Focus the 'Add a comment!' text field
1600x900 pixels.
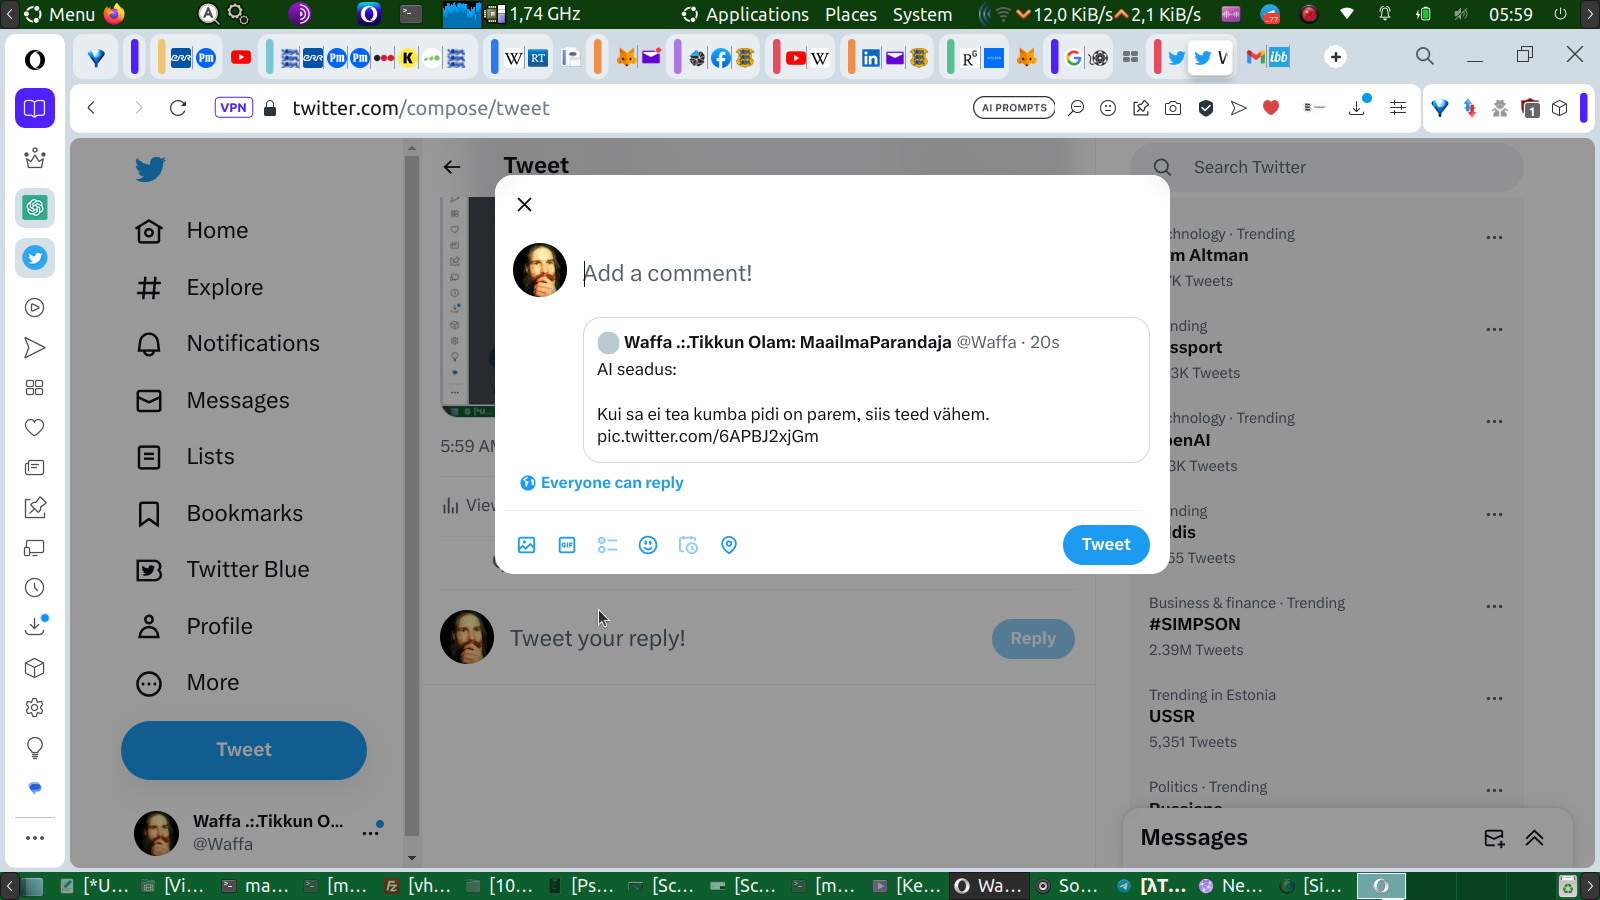(865, 274)
